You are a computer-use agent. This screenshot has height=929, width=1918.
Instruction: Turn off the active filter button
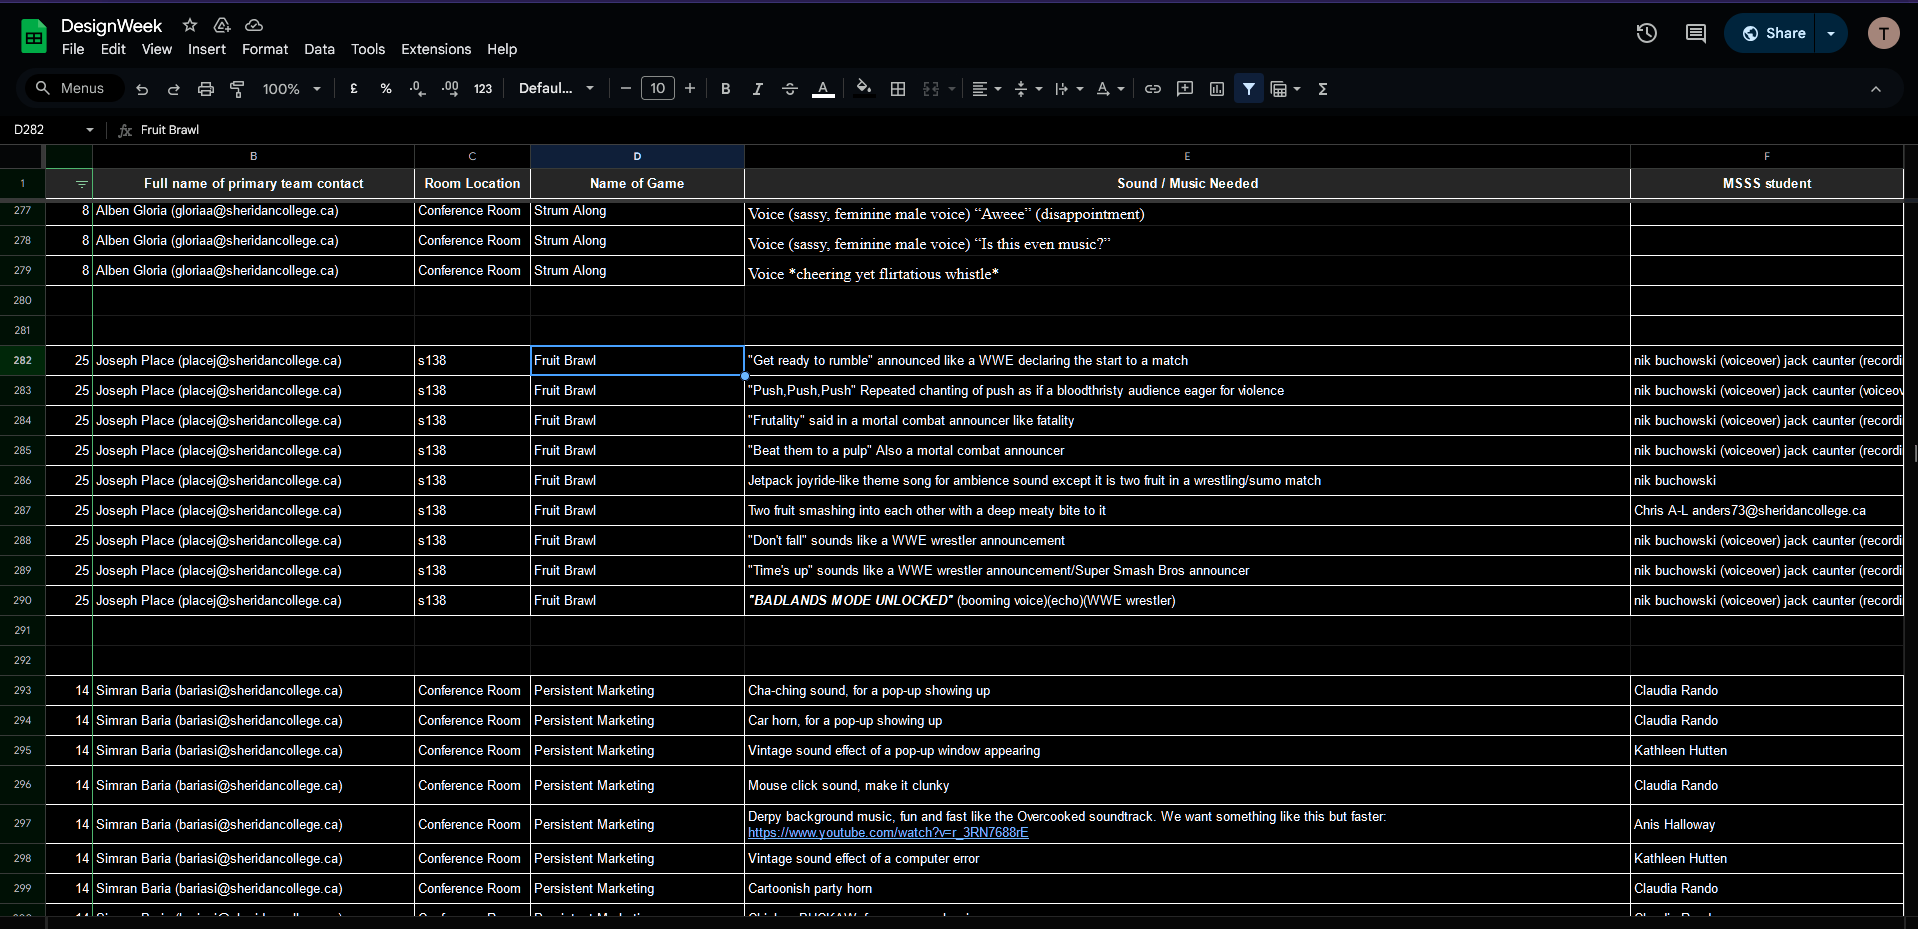[1248, 89]
